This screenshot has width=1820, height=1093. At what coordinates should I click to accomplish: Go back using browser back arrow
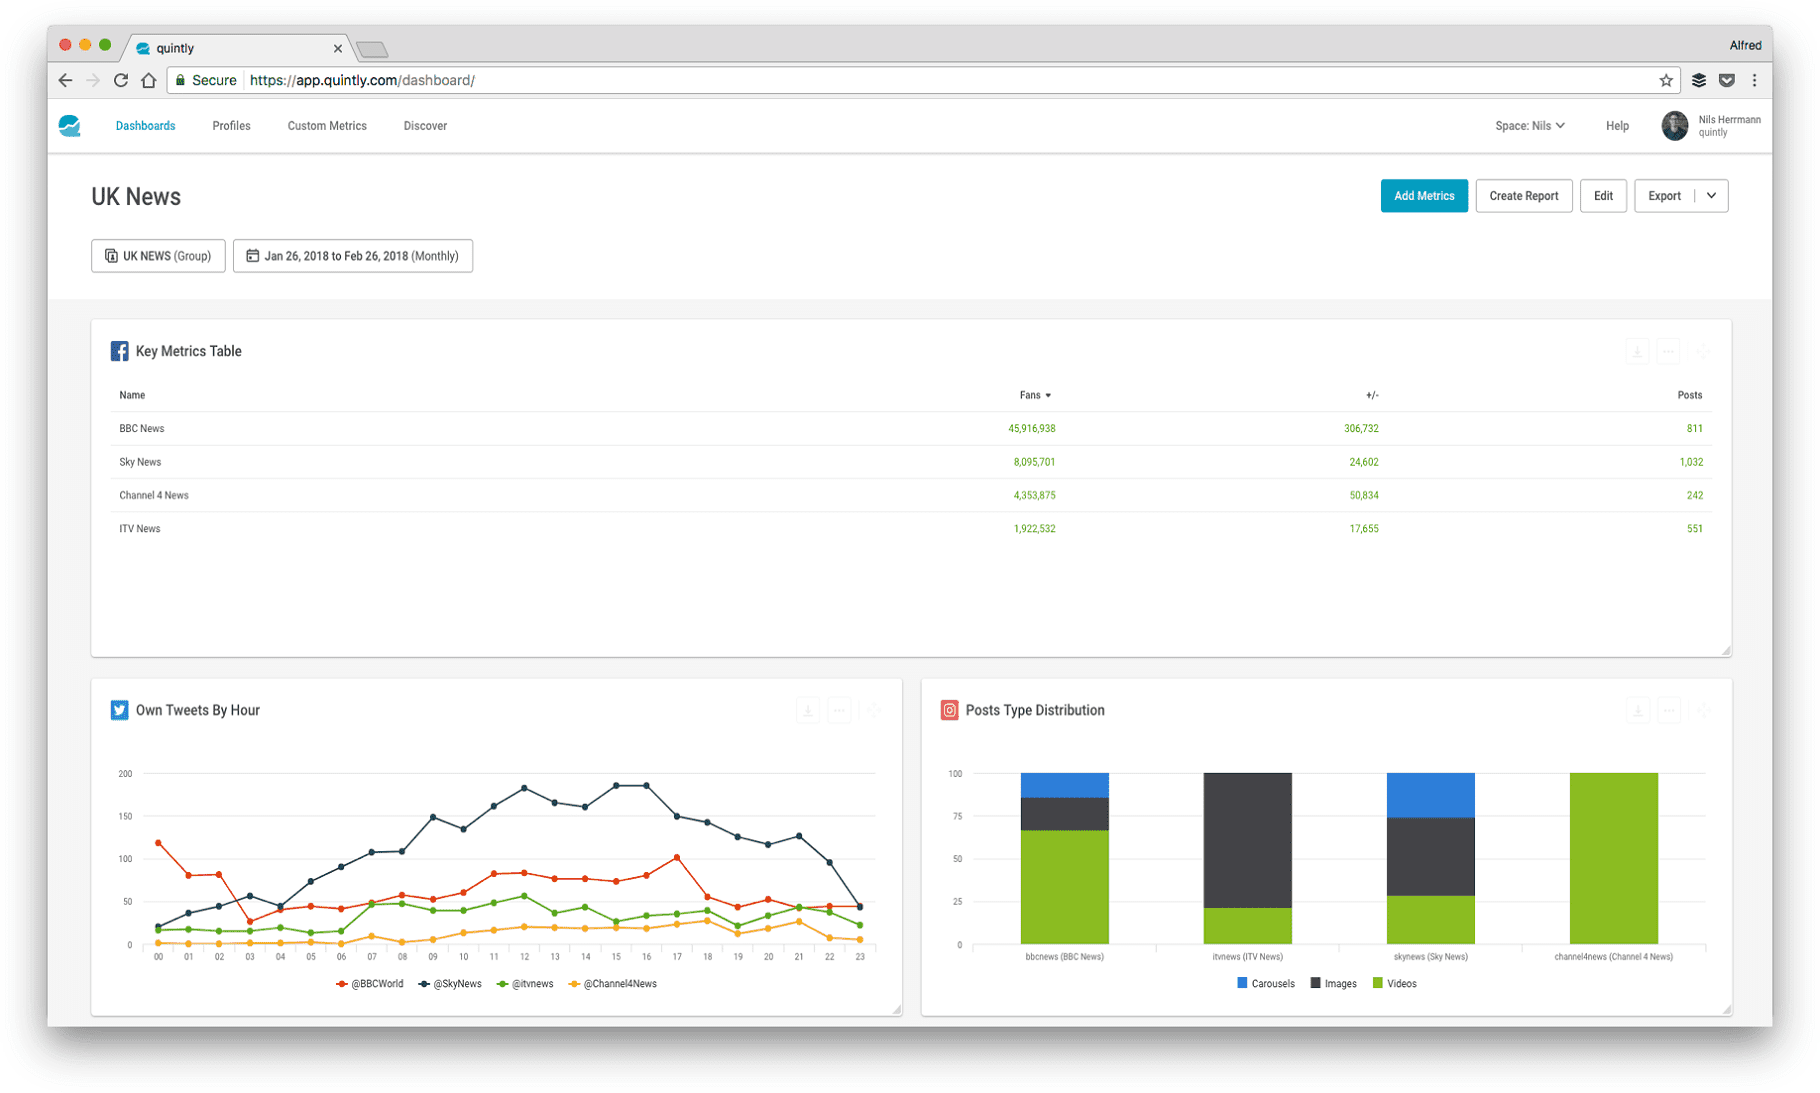[x=66, y=80]
